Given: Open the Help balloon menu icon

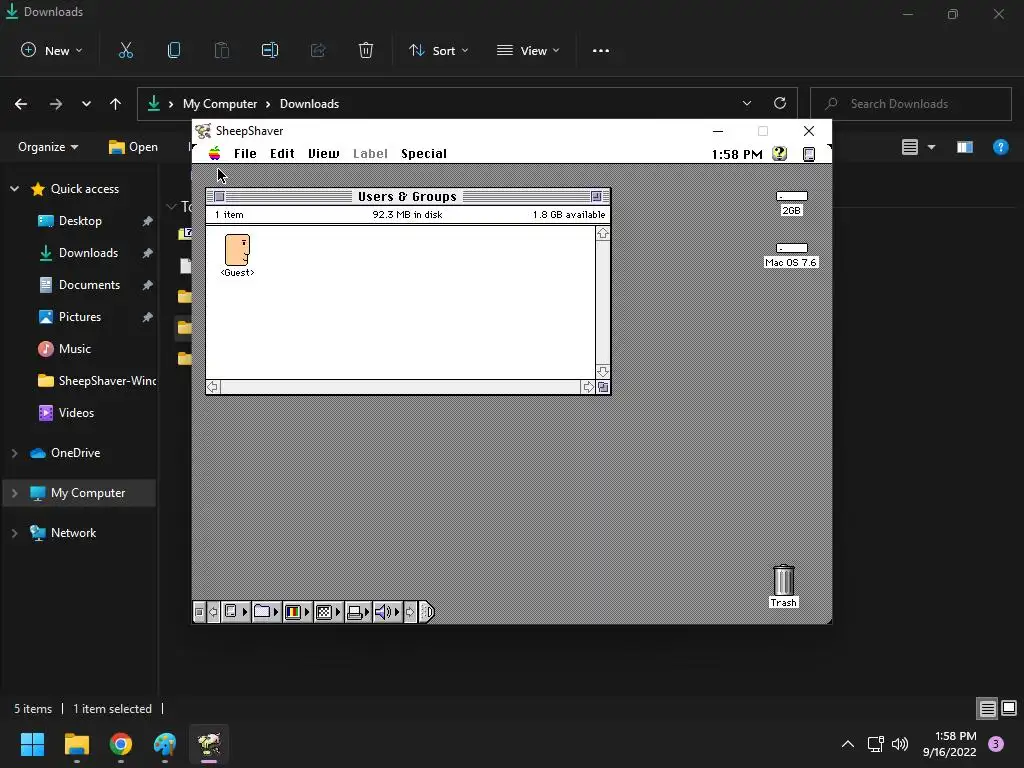Looking at the screenshot, I should point(780,153).
